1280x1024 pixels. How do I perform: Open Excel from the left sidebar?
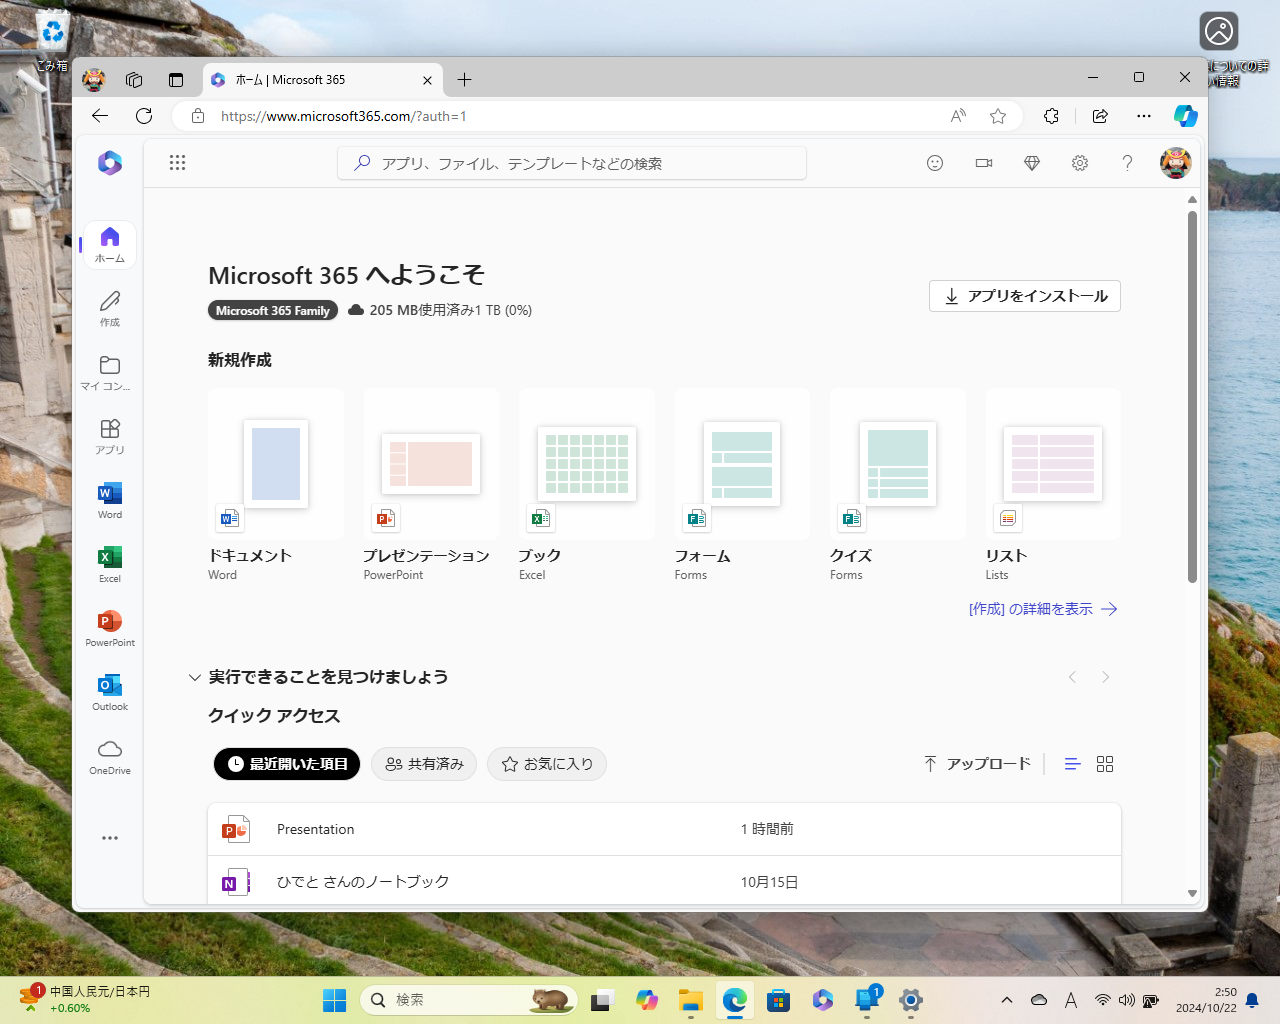109,564
